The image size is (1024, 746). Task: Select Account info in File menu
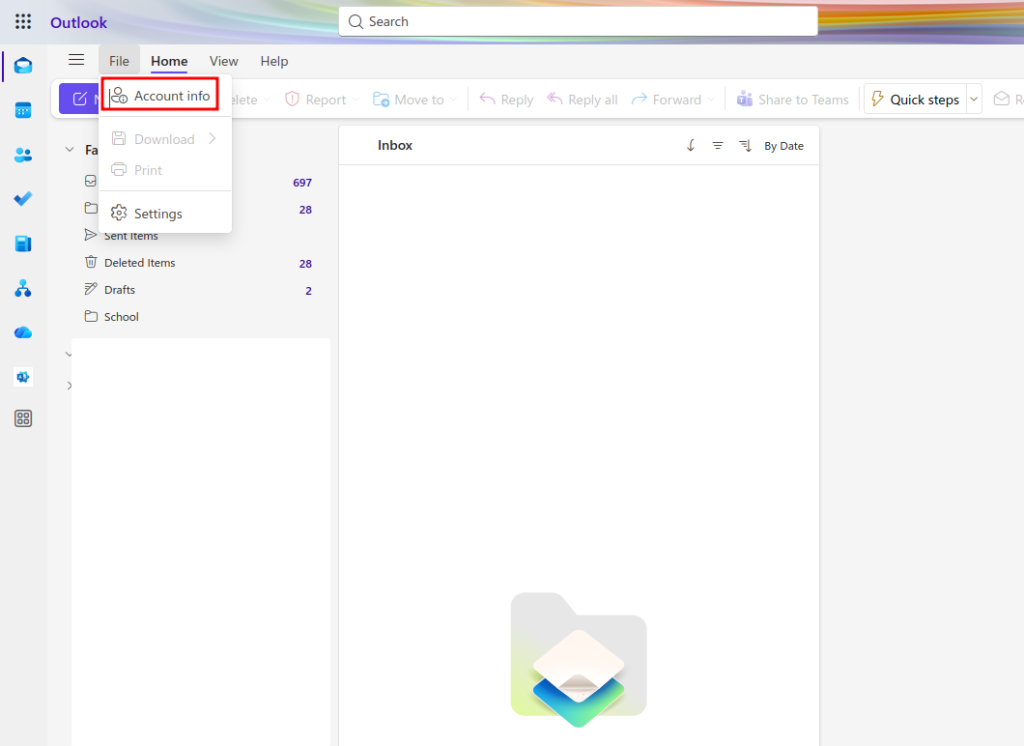pos(161,96)
